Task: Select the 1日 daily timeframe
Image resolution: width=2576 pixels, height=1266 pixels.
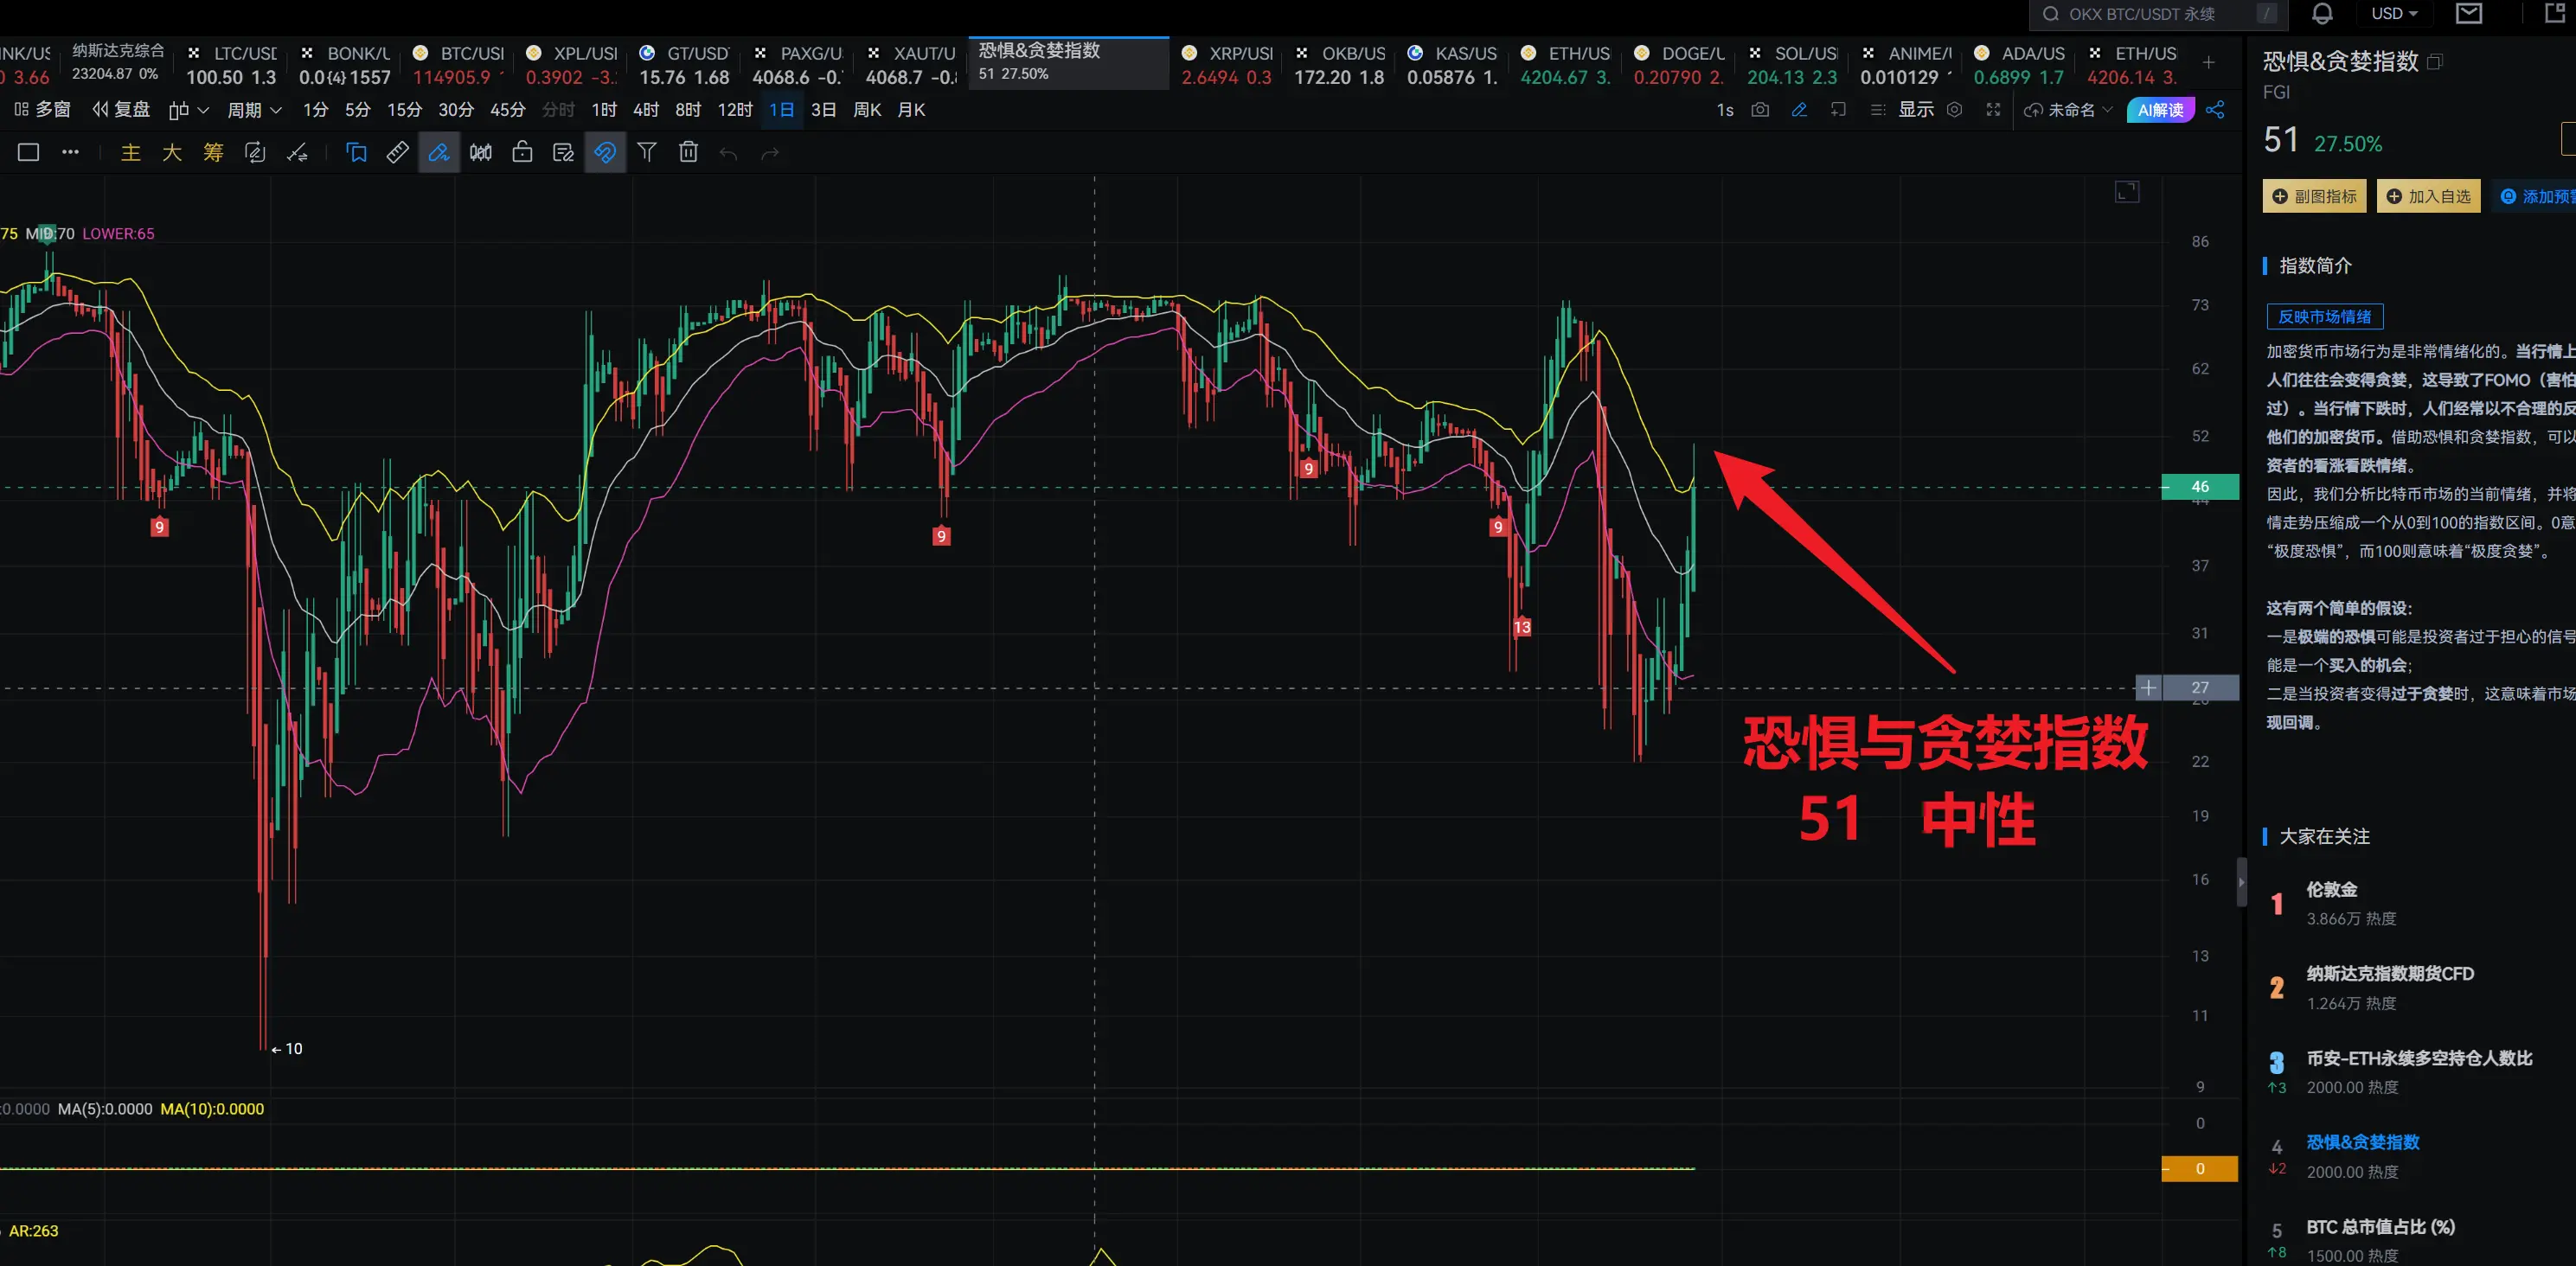Action: tap(781, 110)
